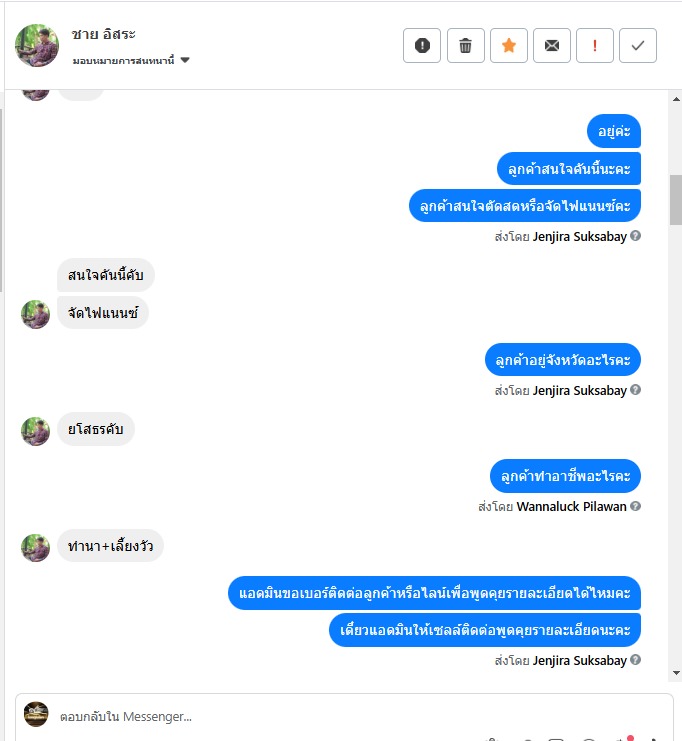Mark conversation as spam with the octagon icon
Viewport: 682px width, 741px height.
pos(422,45)
